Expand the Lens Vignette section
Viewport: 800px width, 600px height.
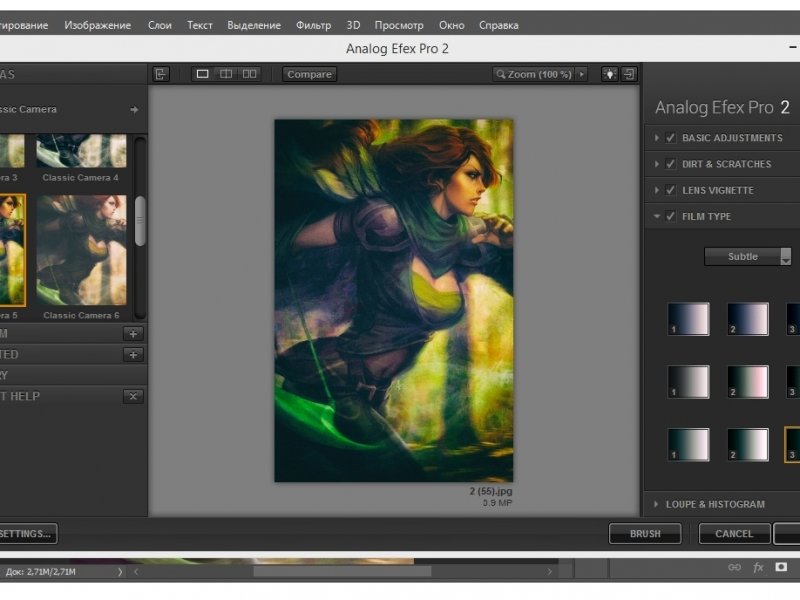click(657, 190)
